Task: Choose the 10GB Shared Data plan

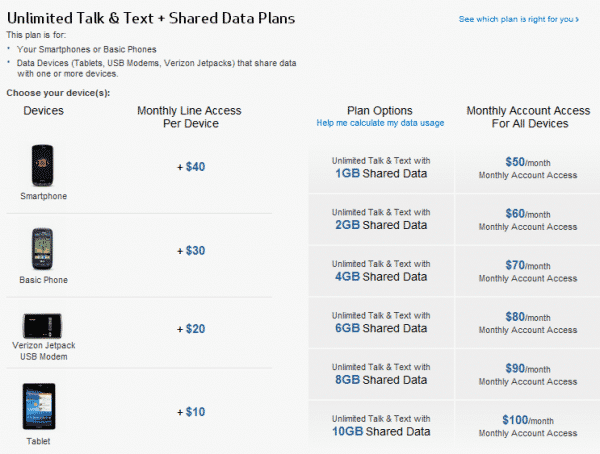Action: pos(381,426)
